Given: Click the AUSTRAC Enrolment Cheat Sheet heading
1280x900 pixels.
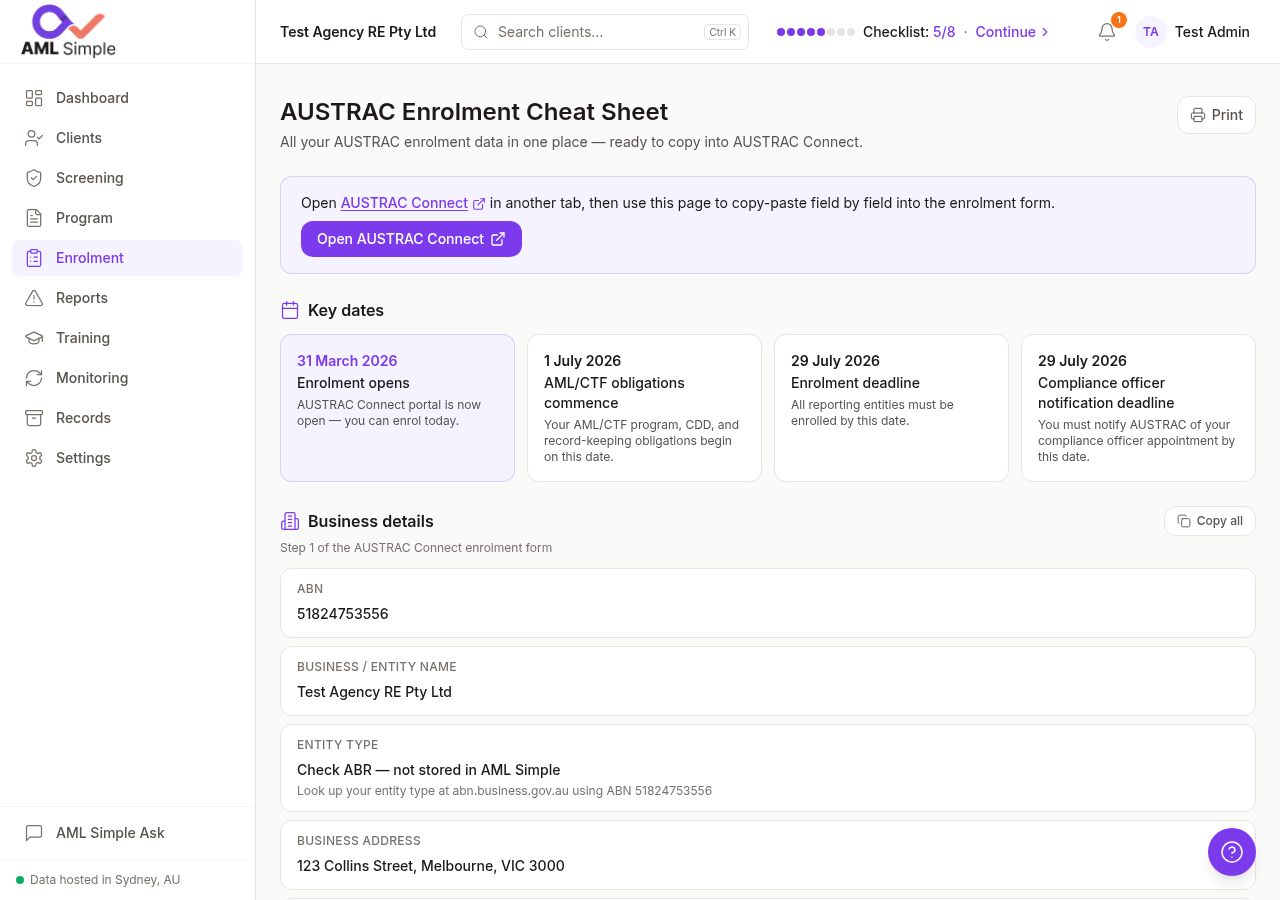Looking at the screenshot, I should (x=474, y=111).
